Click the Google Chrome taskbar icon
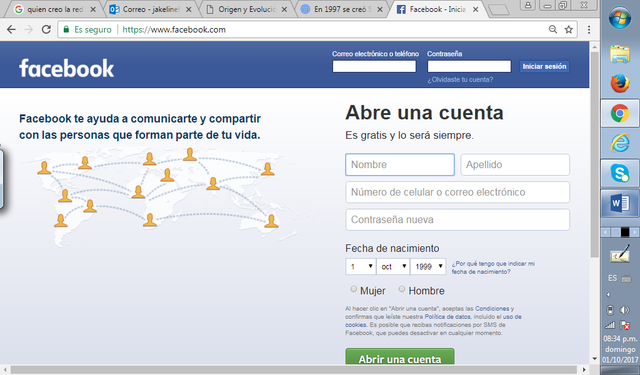The height and width of the screenshot is (375, 640). pyautogui.click(x=620, y=113)
